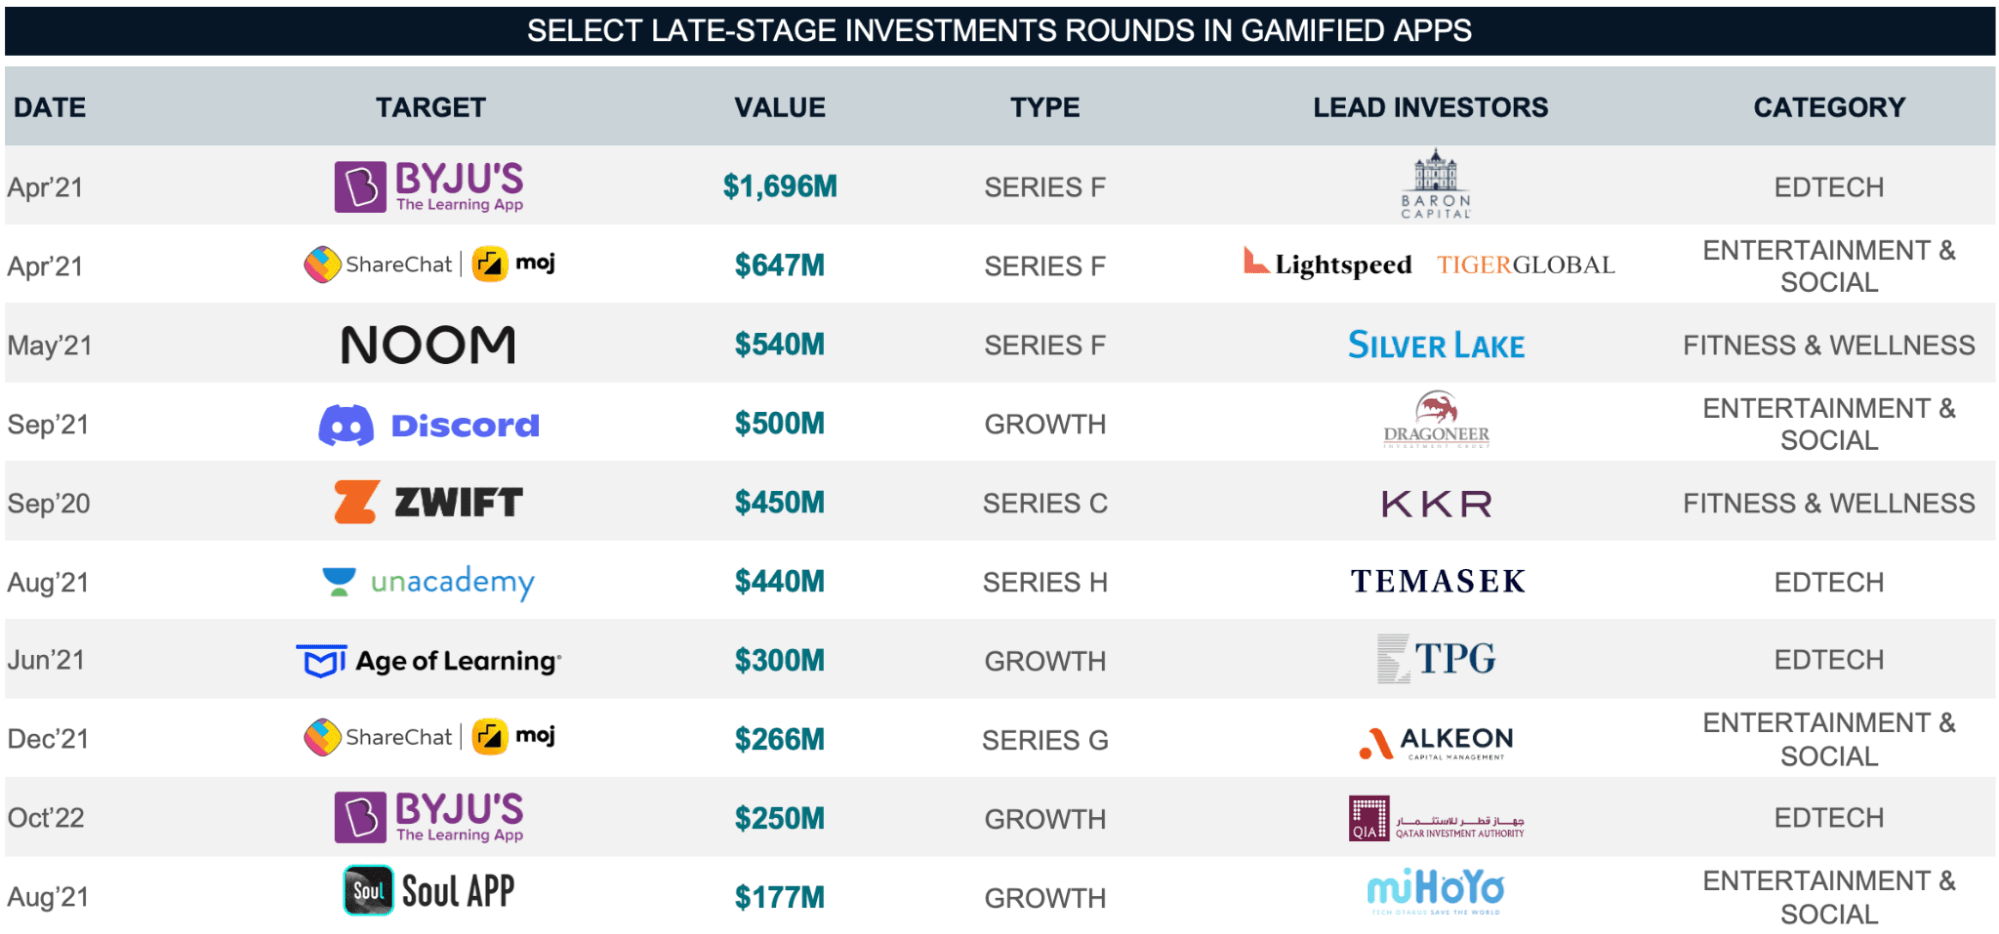Select the TPG investor logo
The height and width of the screenshot is (934, 1999).
point(1436,659)
